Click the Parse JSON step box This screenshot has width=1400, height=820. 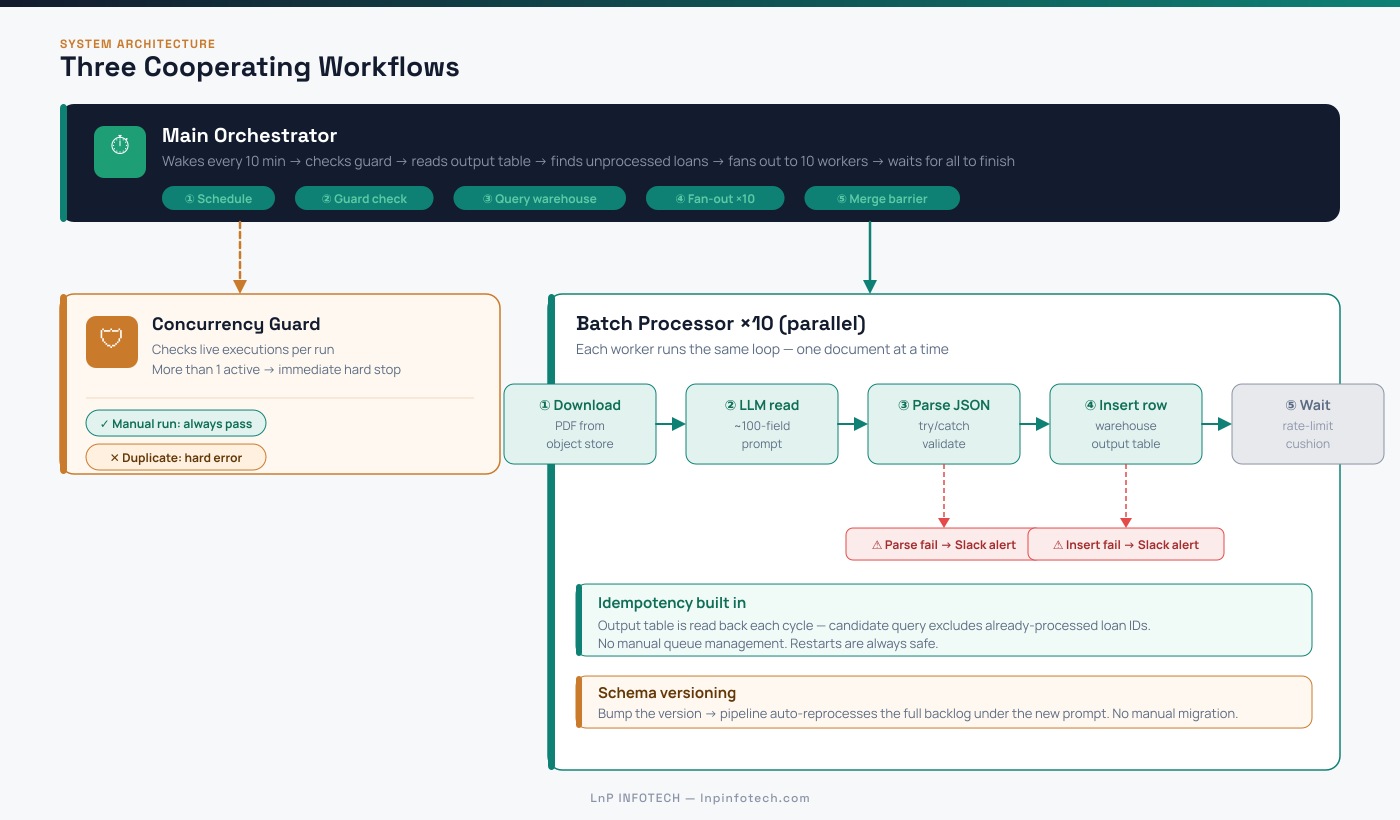click(x=944, y=424)
